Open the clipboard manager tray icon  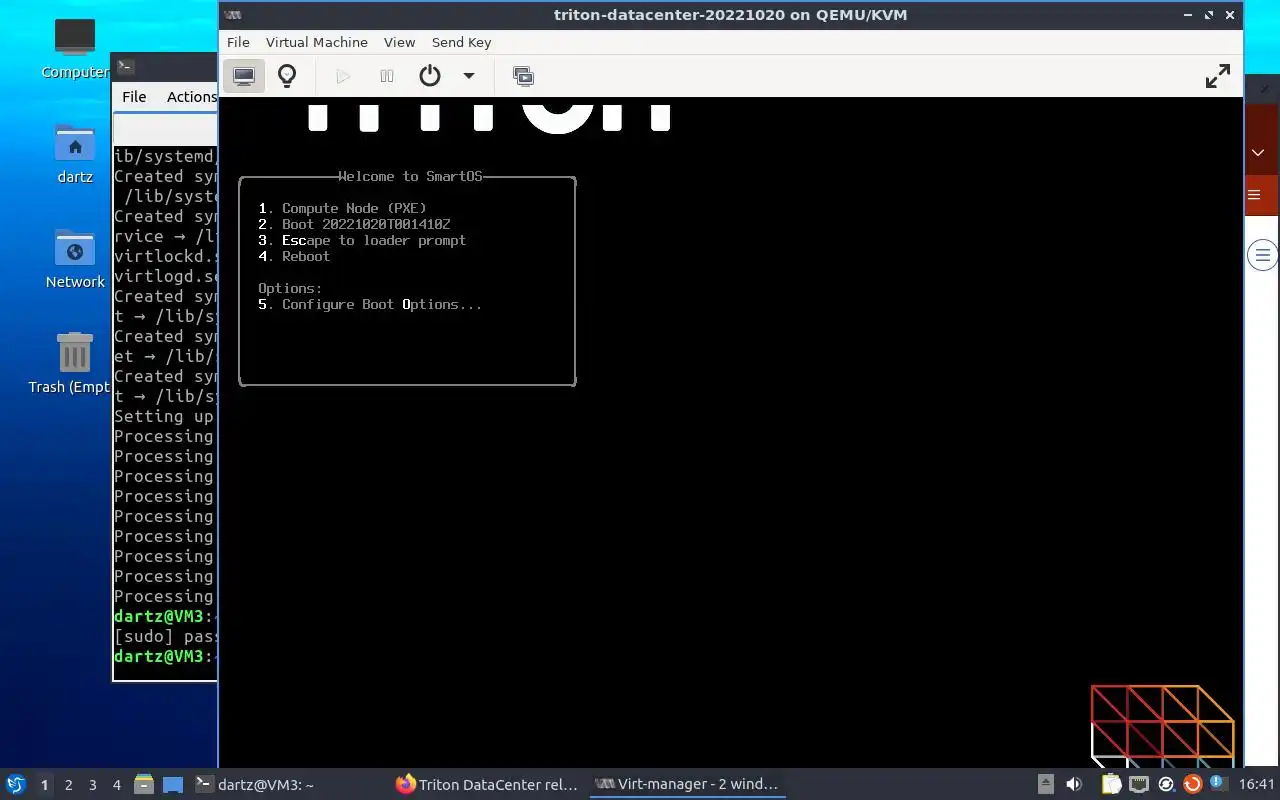click(x=1112, y=785)
